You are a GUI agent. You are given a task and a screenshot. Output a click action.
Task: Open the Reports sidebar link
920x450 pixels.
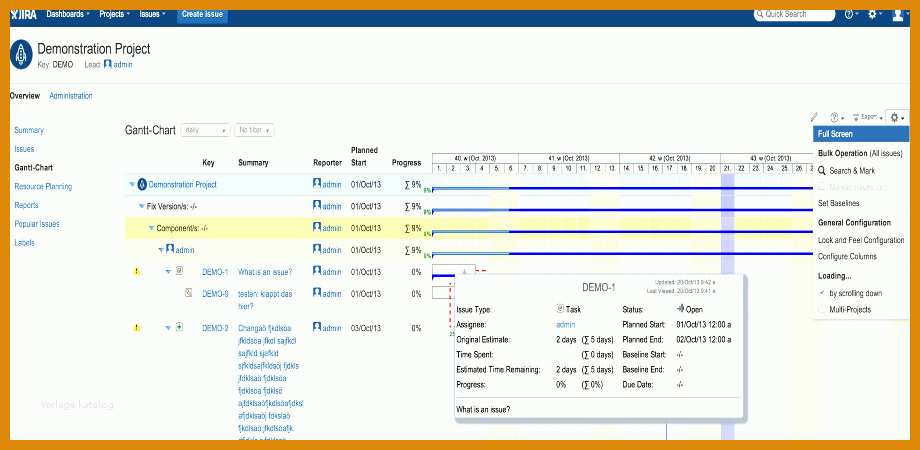pos(26,205)
